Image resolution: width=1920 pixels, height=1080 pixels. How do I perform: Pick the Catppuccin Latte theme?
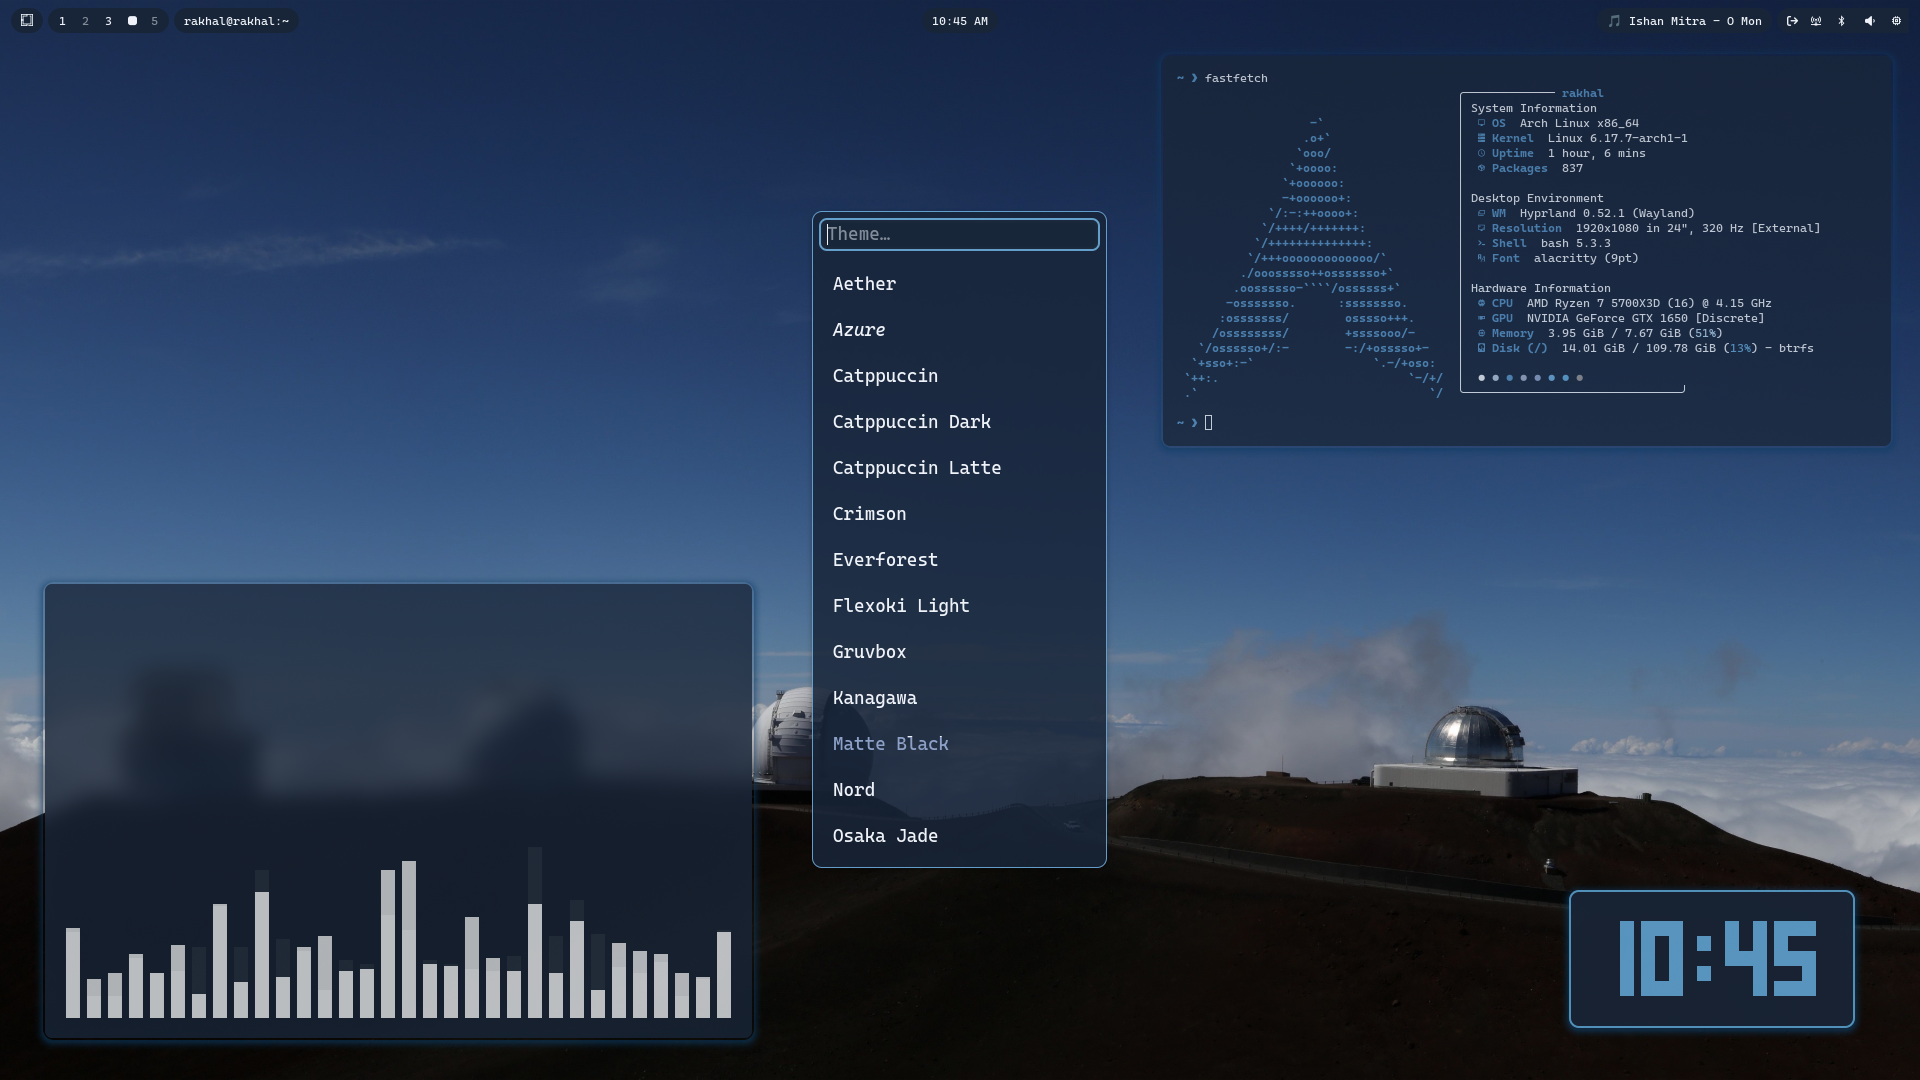click(959, 468)
